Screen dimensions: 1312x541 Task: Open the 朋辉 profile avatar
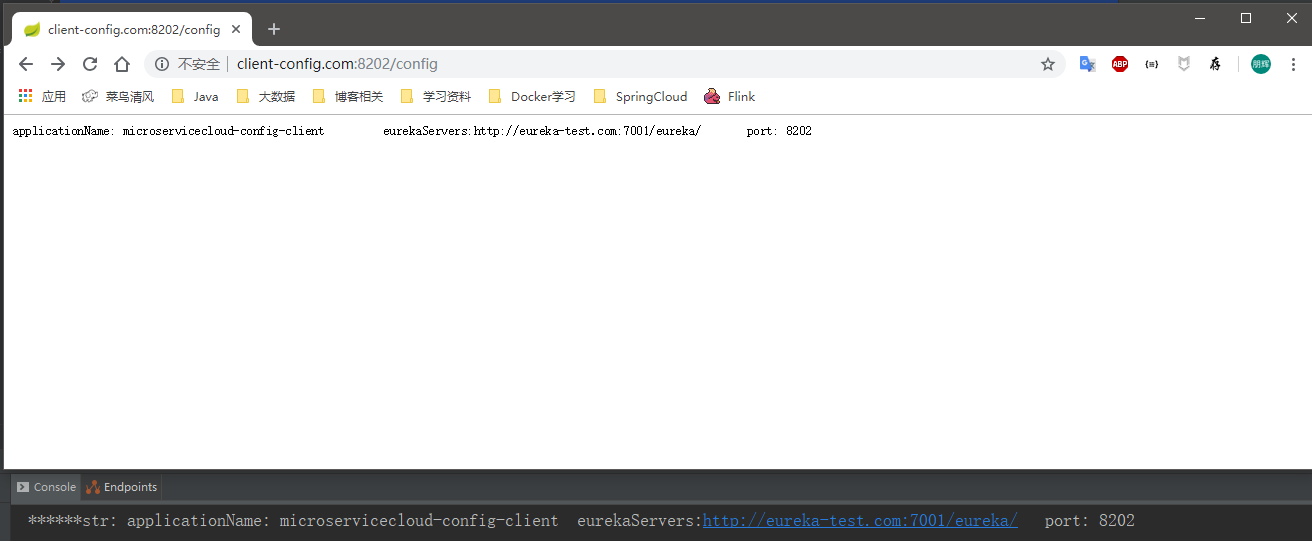click(x=1261, y=64)
